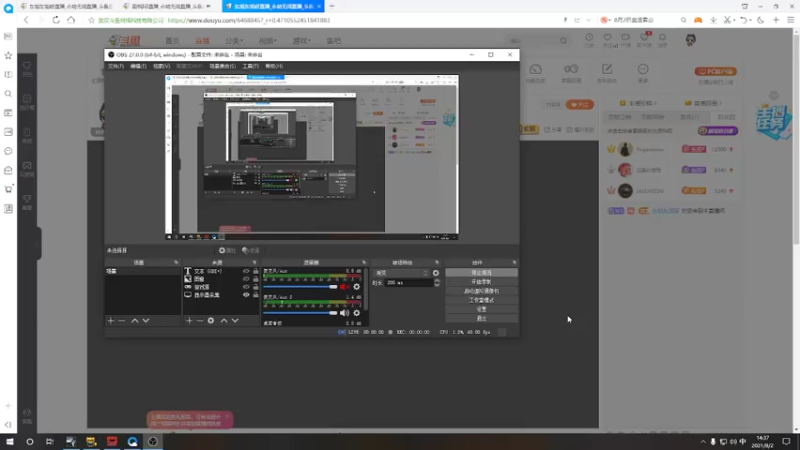Image resolution: width=800 pixels, height=450 pixels.
Task: Move source down with the sources panel down arrow
Action: pos(235,320)
